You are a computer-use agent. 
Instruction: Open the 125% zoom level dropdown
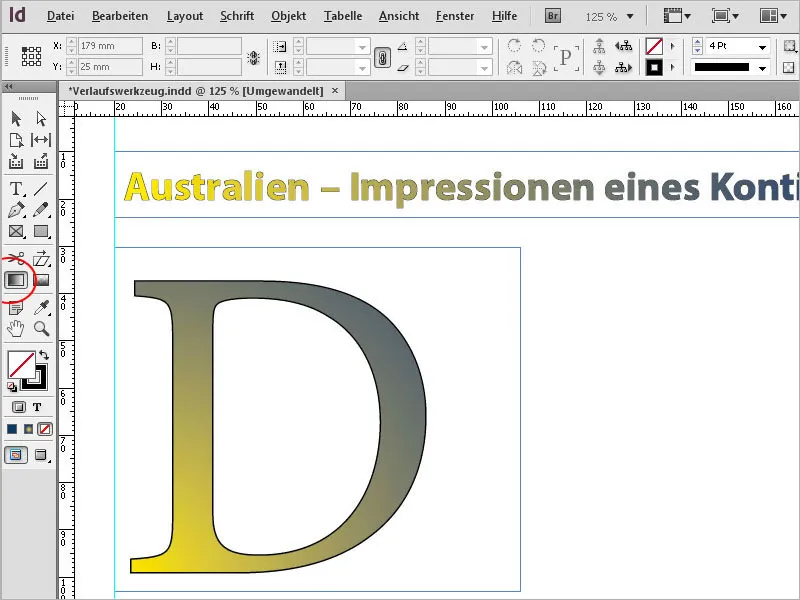pos(630,16)
